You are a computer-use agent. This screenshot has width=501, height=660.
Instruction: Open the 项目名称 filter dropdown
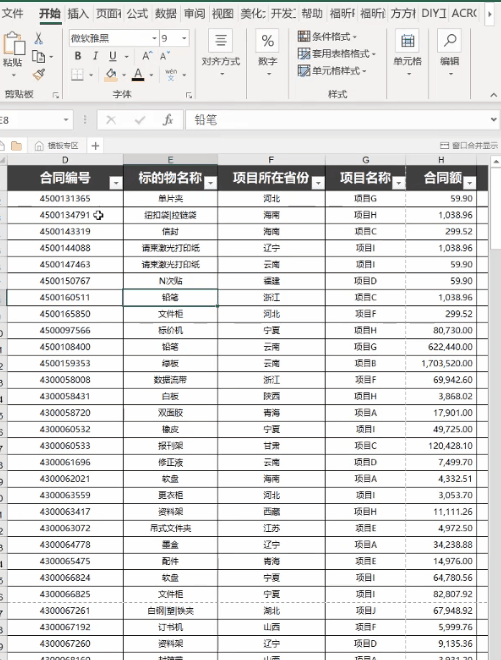click(x=398, y=183)
